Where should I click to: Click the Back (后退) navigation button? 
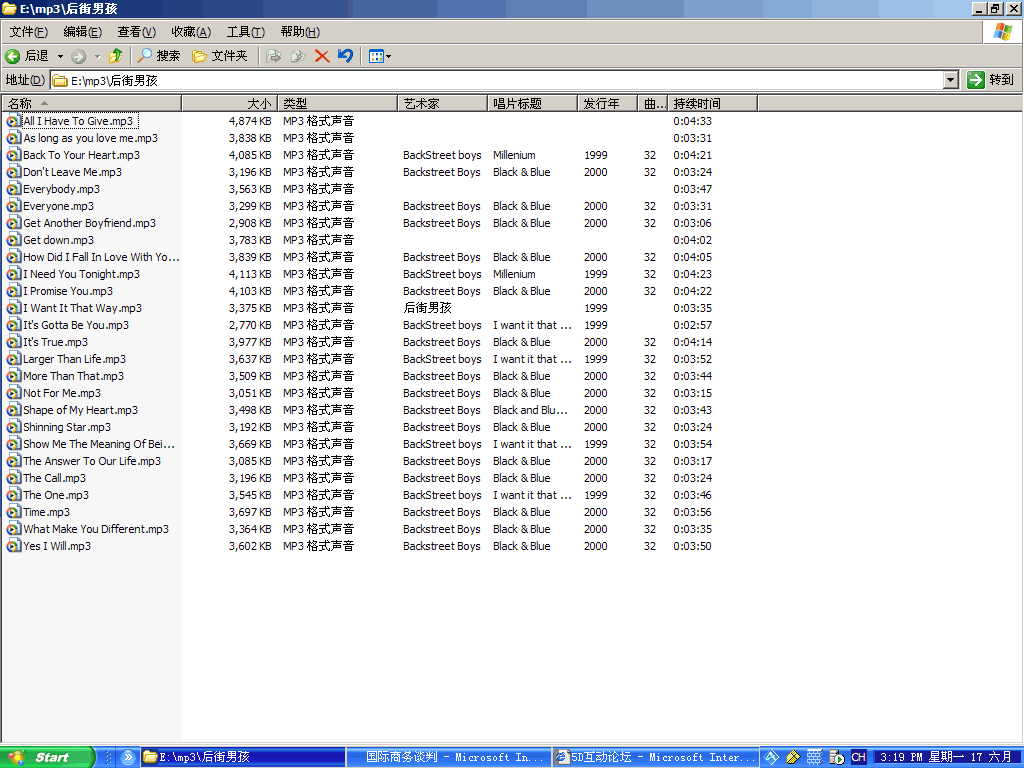point(27,56)
